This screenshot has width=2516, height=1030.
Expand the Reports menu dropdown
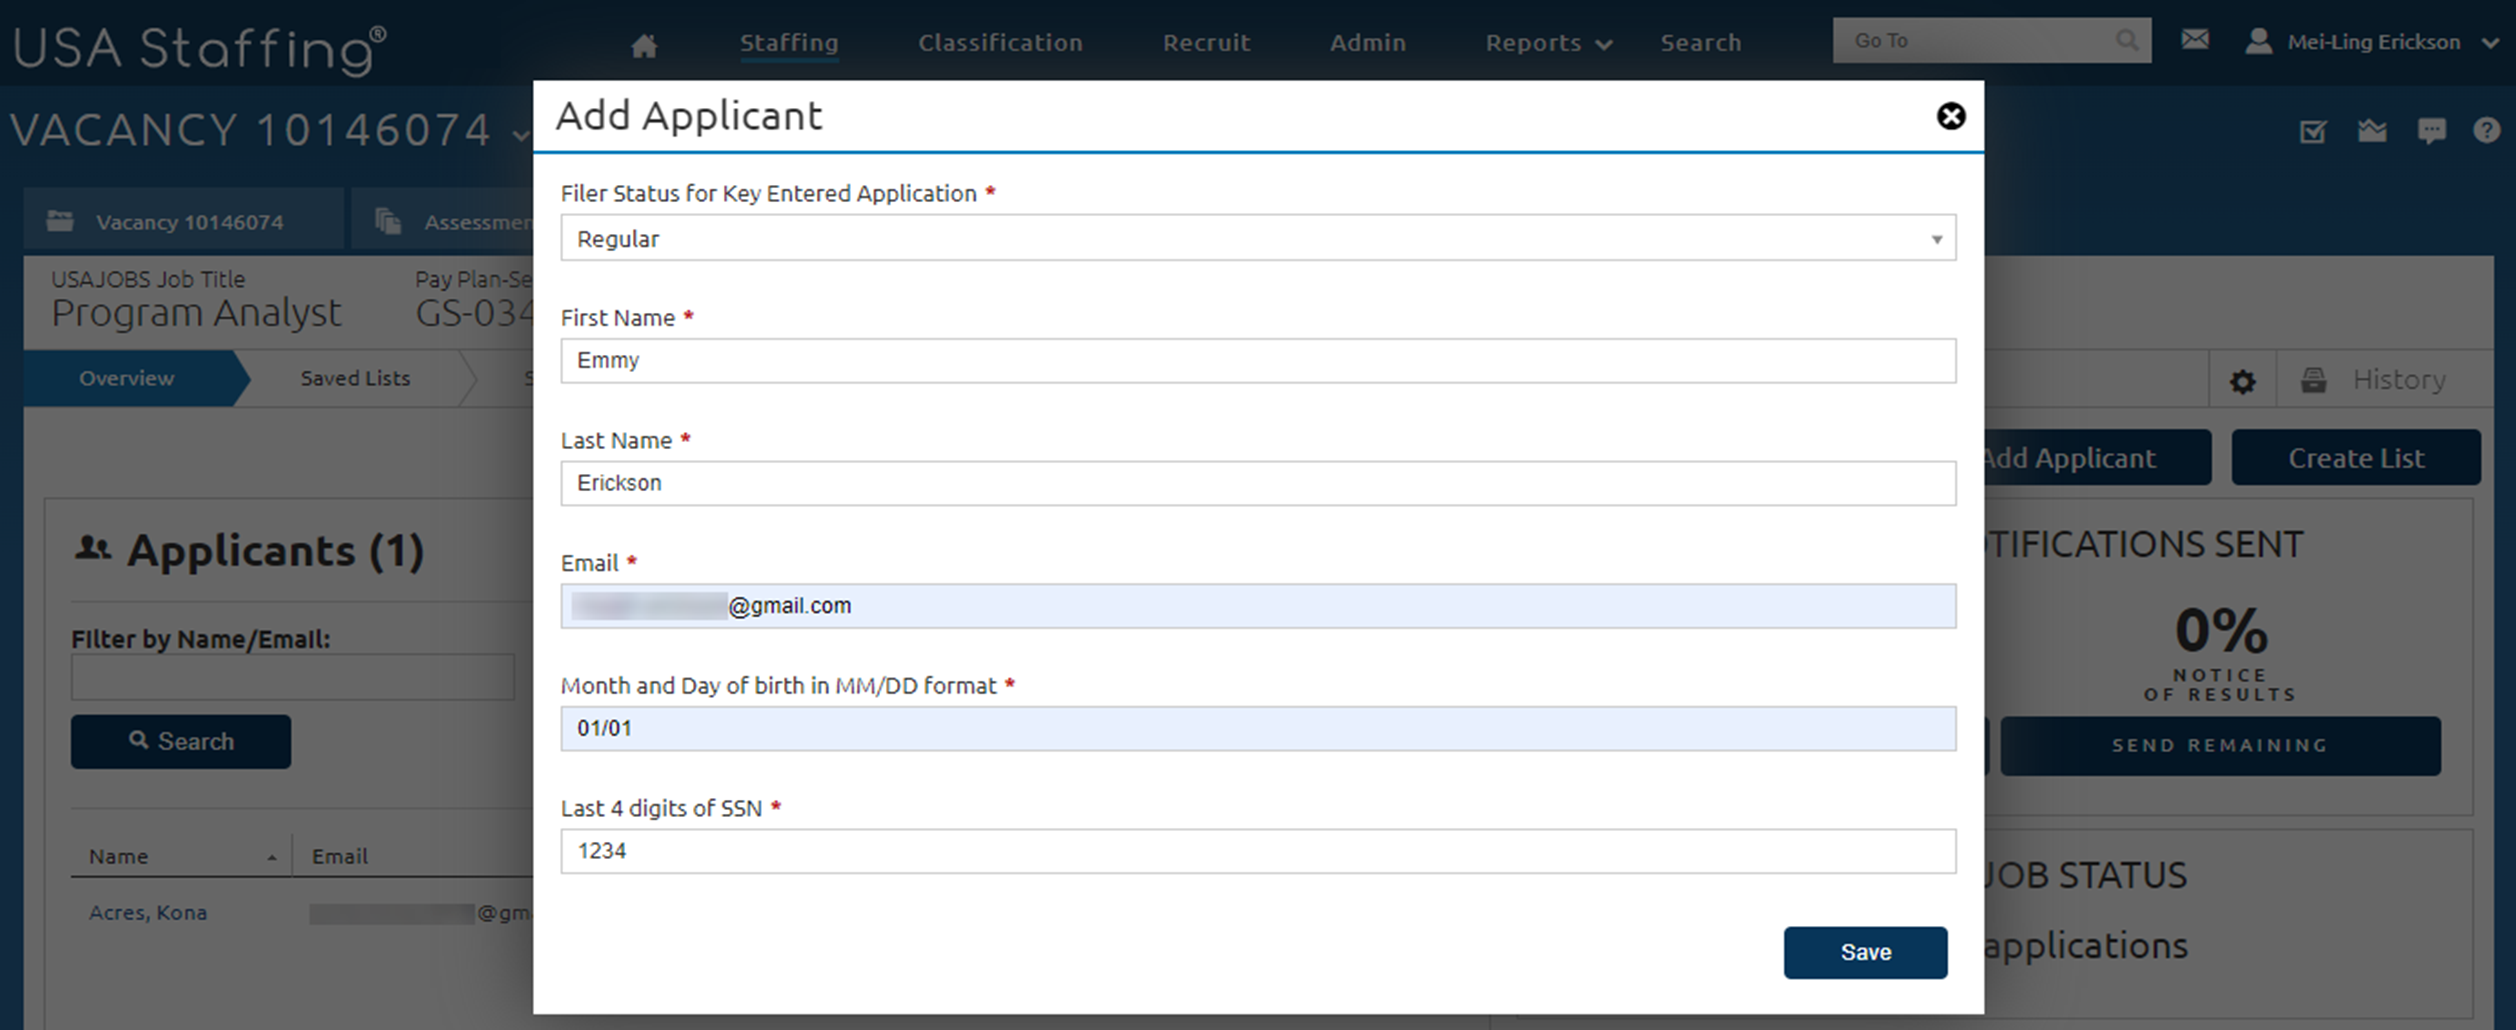click(x=1547, y=43)
